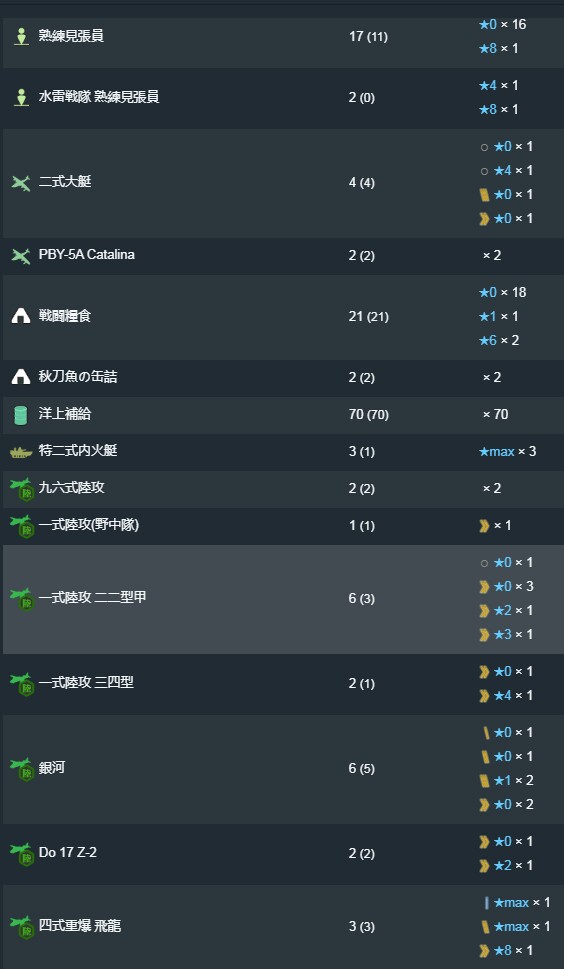Click the 銀河 land bomber icon

tap(22, 769)
